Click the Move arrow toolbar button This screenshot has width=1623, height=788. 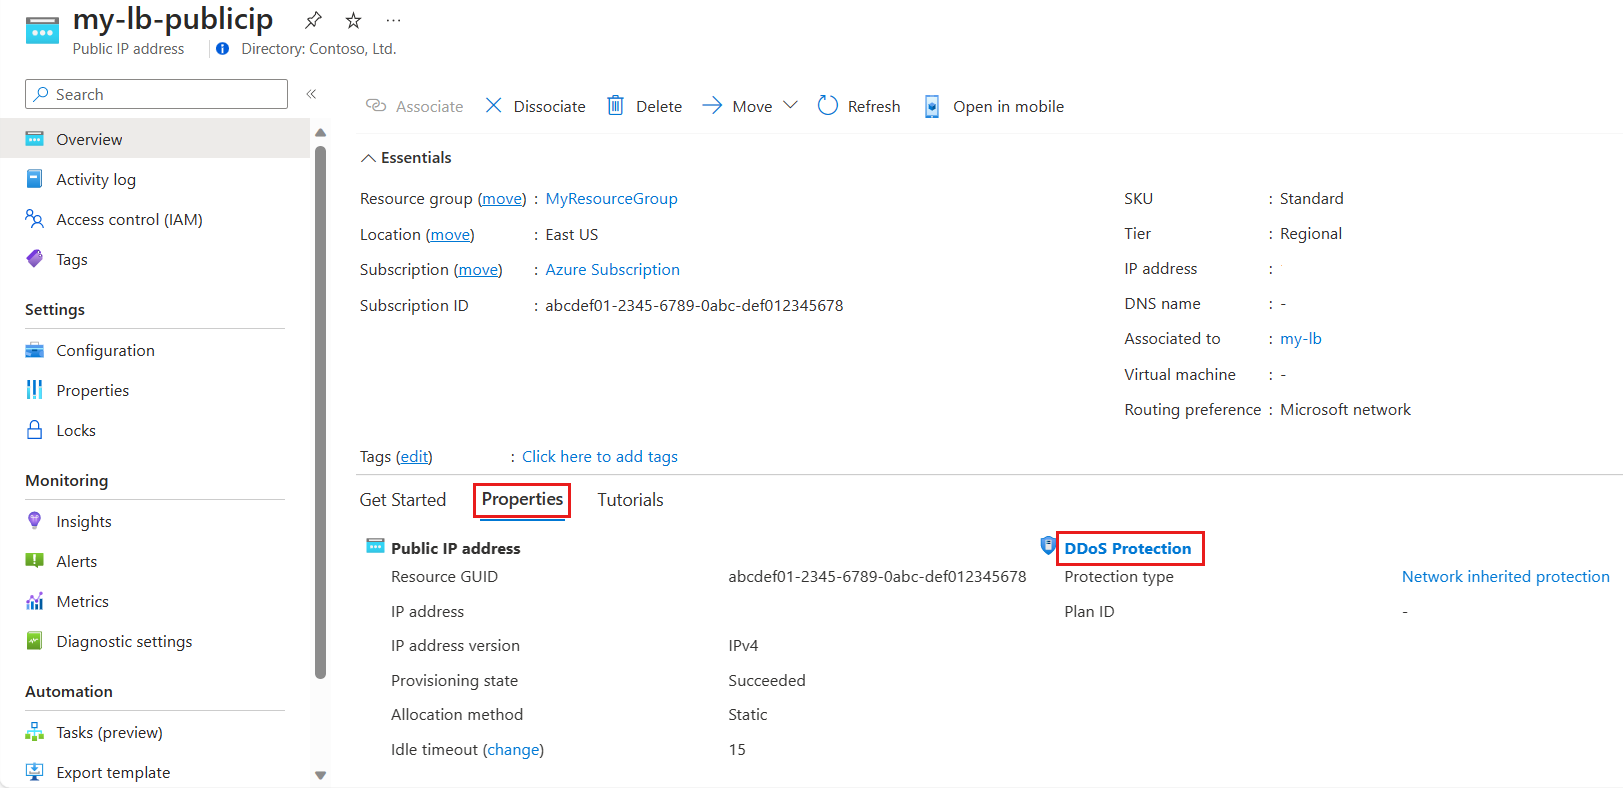737,106
